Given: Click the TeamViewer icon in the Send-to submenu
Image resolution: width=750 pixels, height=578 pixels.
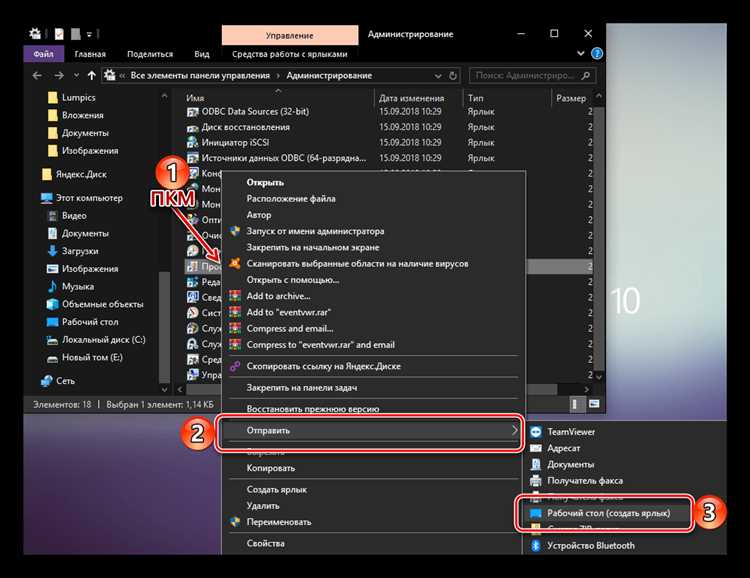Looking at the screenshot, I should pyautogui.click(x=536, y=431).
